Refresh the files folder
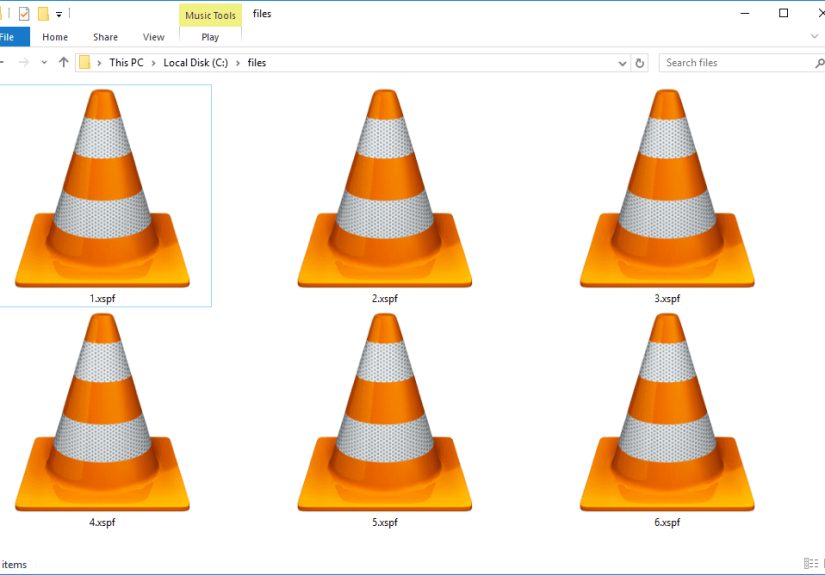825x575 pixels. click(639, 63)
